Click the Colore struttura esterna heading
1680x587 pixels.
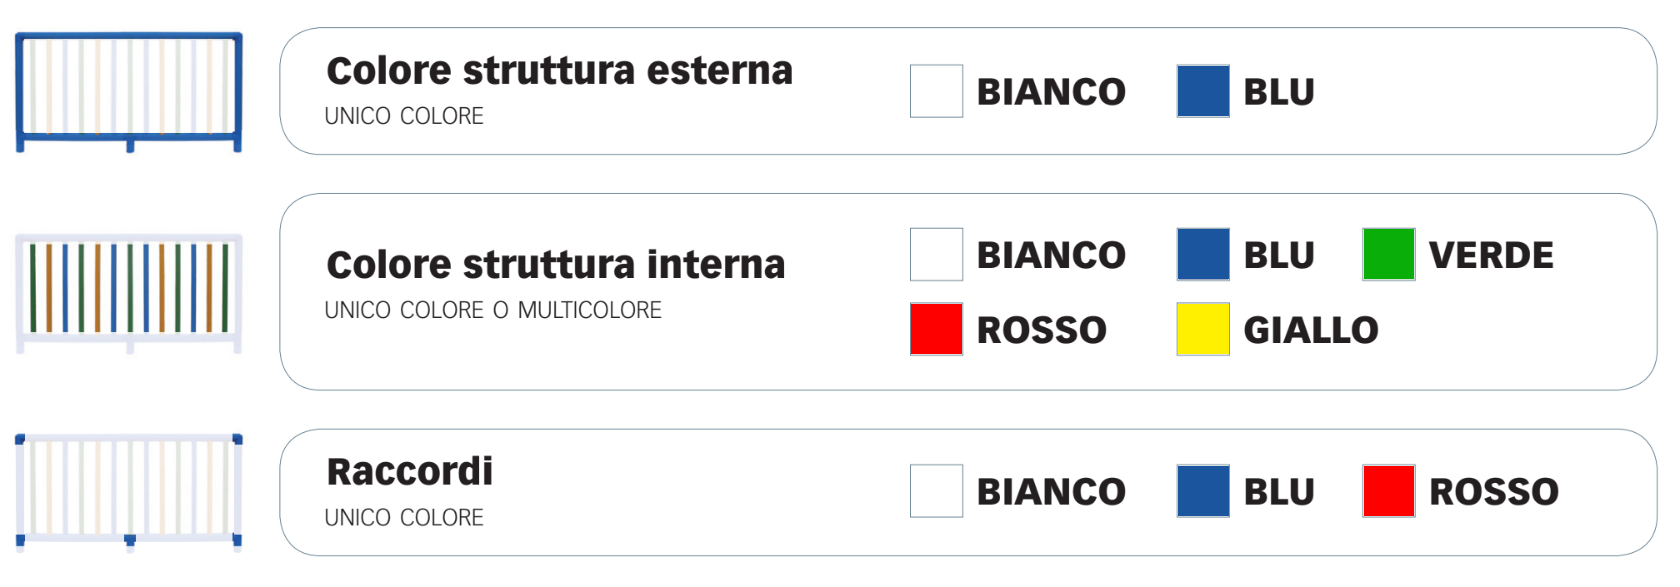pos(560,71)
